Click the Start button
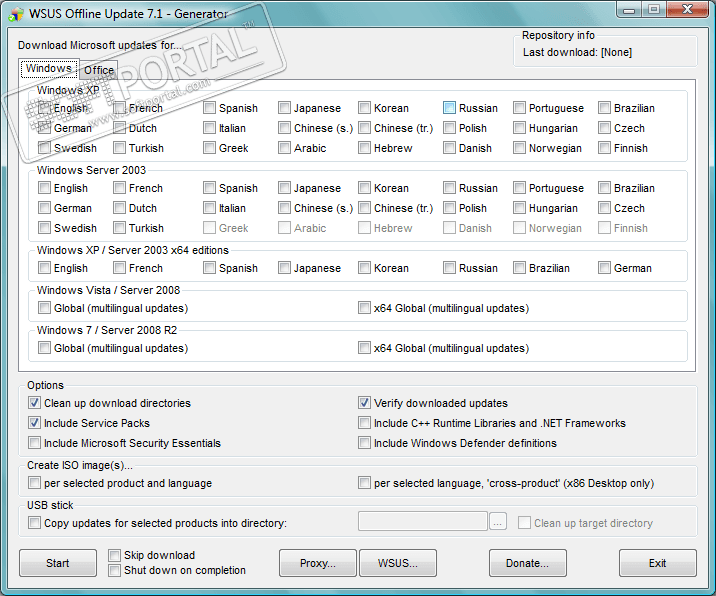716x596 pixels. (x=58, y=563)
